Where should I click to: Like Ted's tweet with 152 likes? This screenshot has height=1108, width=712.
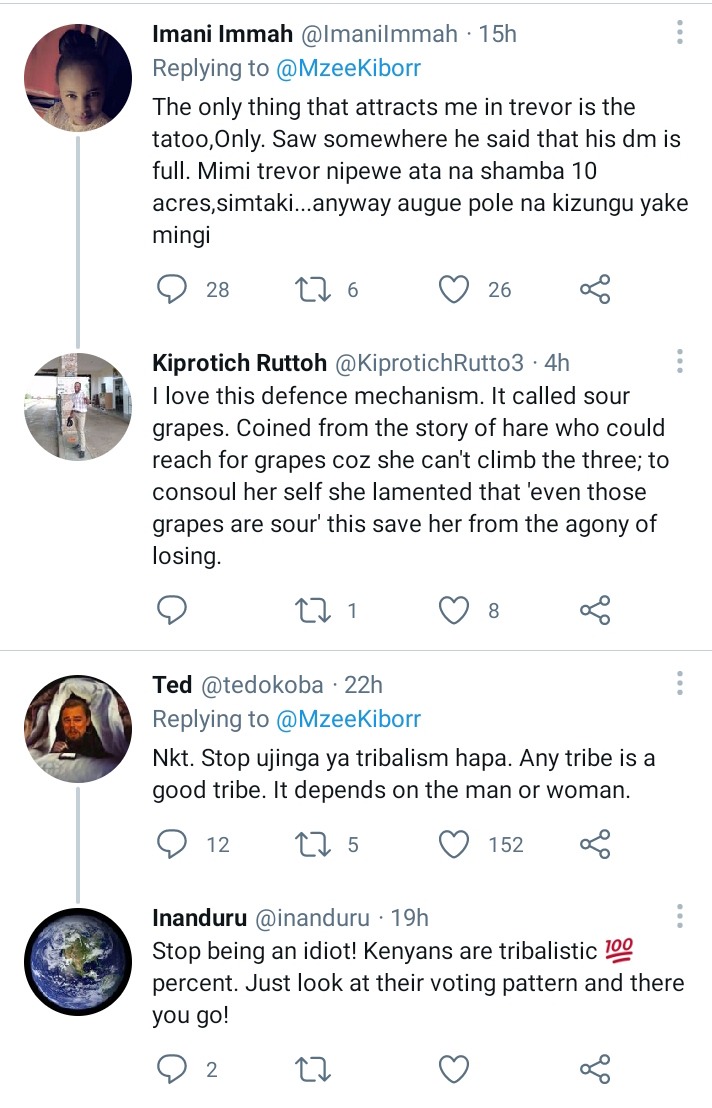453,844
